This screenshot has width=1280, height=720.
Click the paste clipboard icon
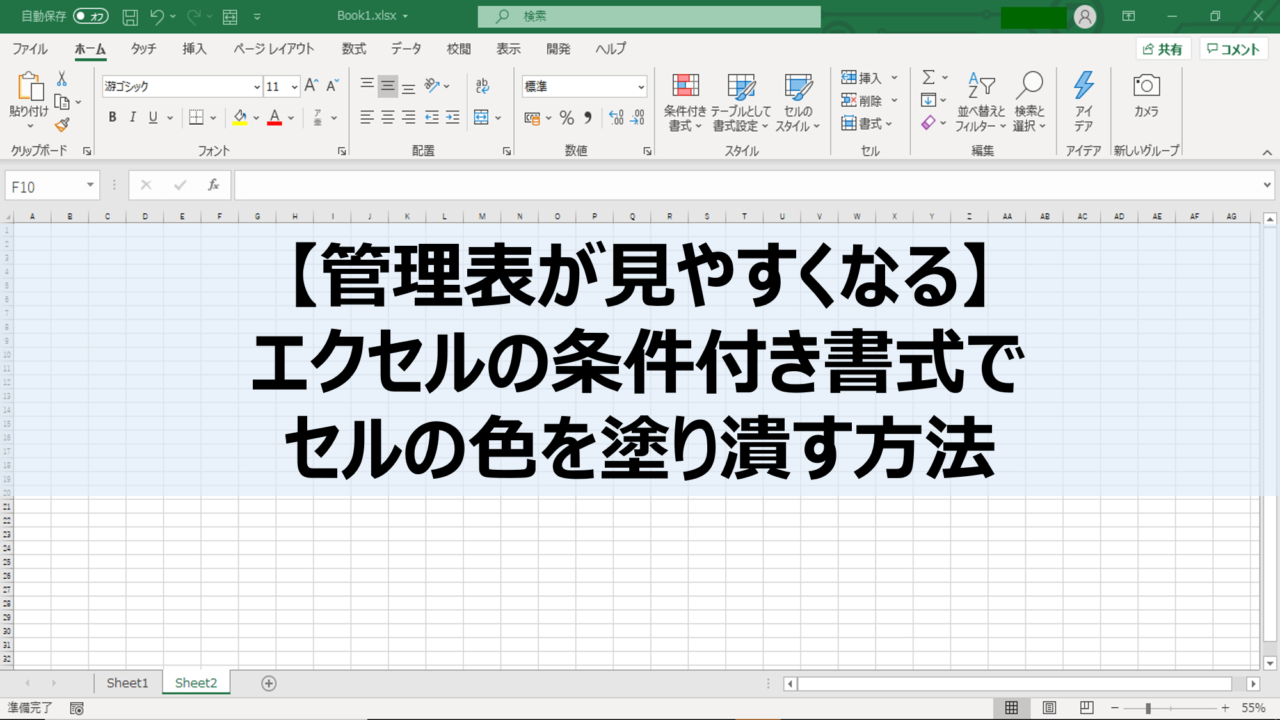point(30,88)
